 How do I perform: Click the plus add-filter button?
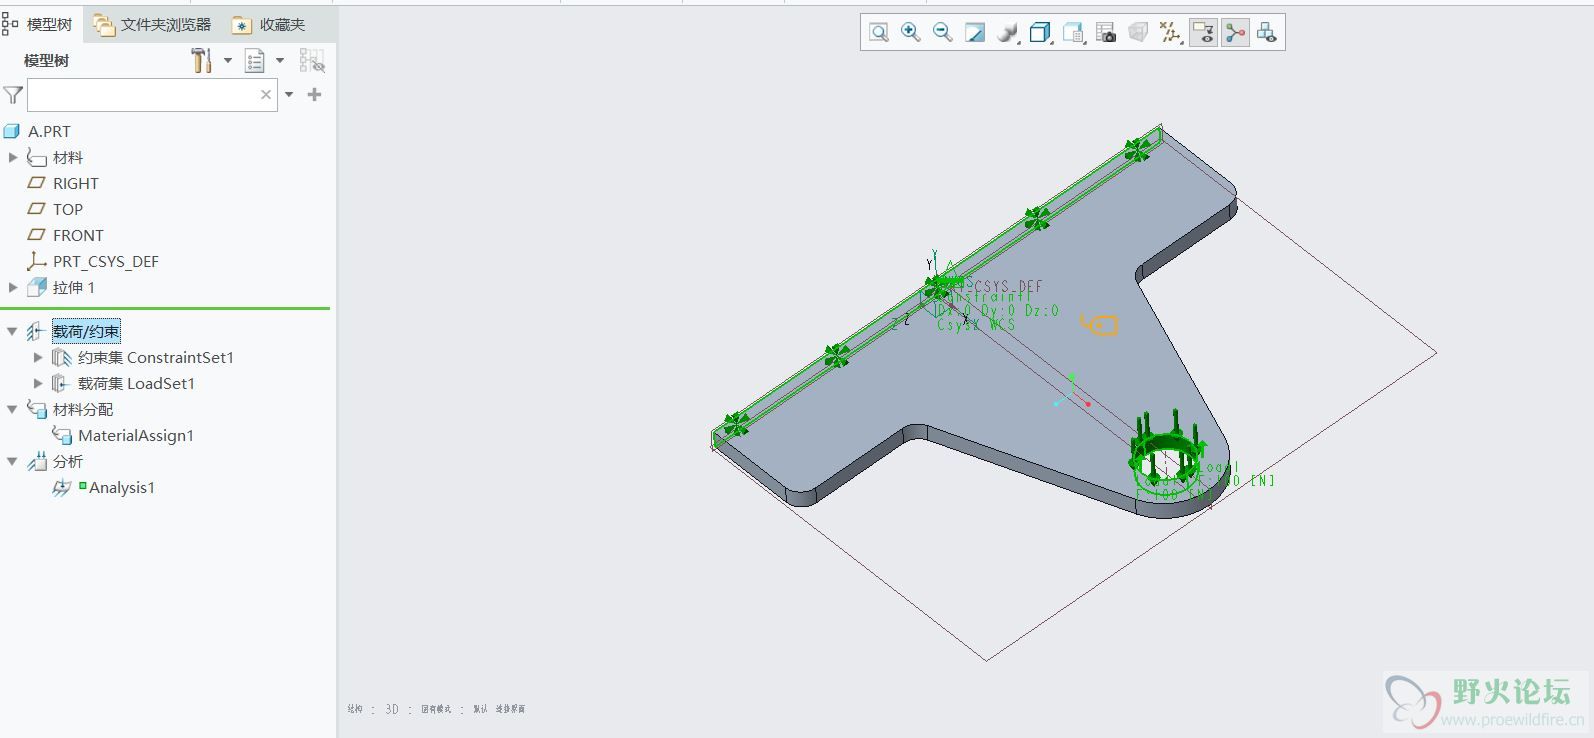(x=314, y=95)
